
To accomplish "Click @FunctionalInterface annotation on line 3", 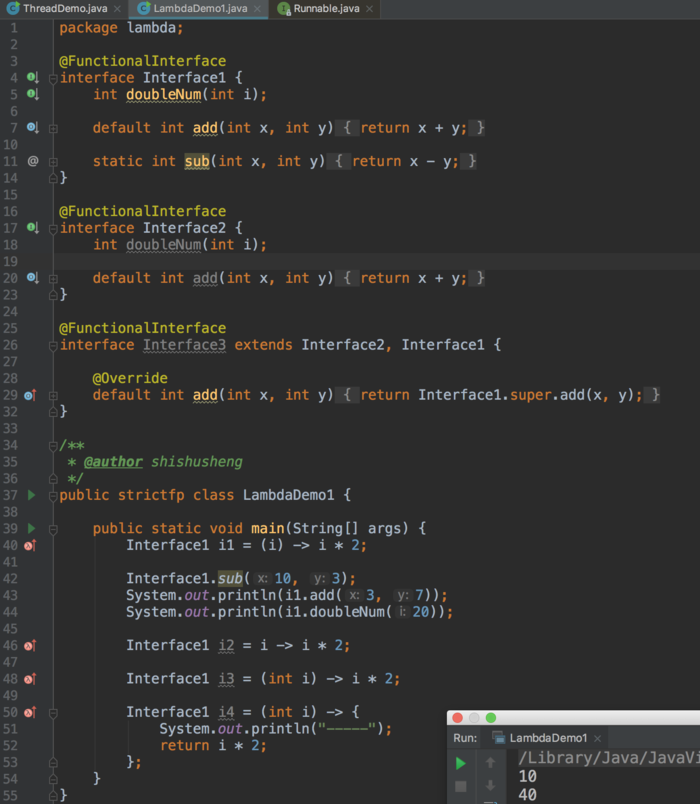I will (x=143, y=61).
